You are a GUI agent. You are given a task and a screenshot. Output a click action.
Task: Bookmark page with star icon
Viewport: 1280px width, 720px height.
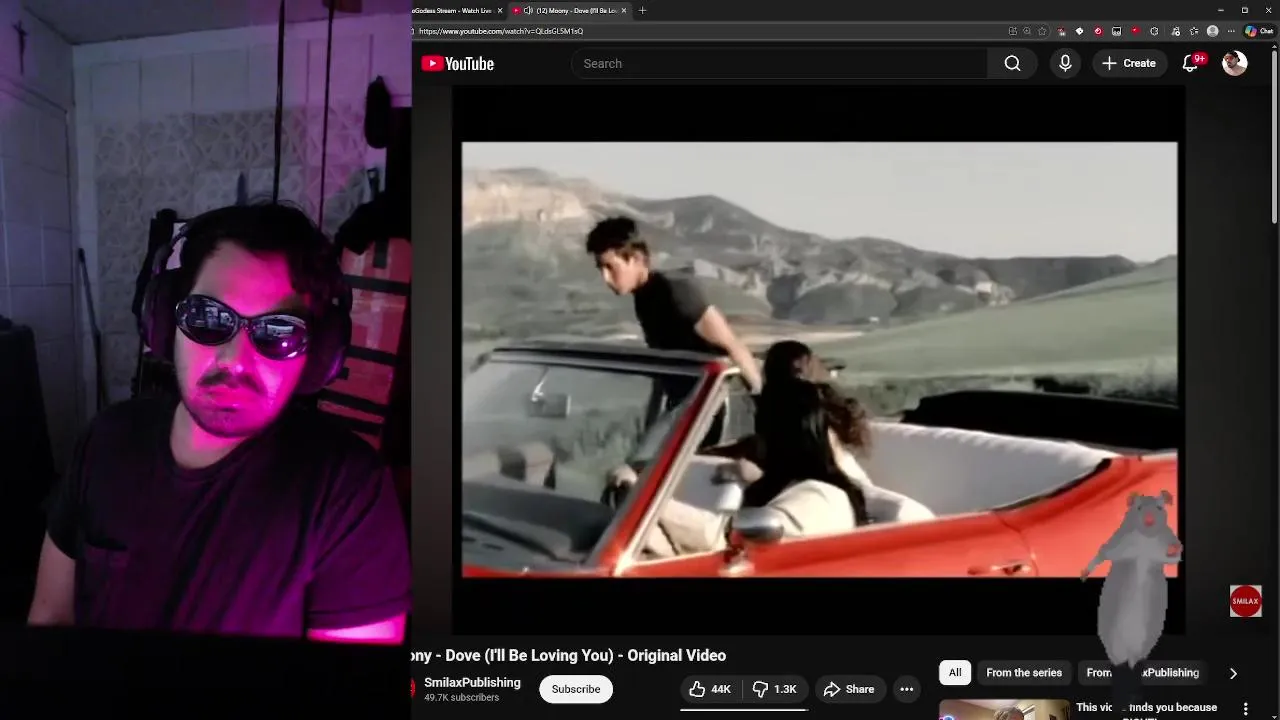point(1042,31)
